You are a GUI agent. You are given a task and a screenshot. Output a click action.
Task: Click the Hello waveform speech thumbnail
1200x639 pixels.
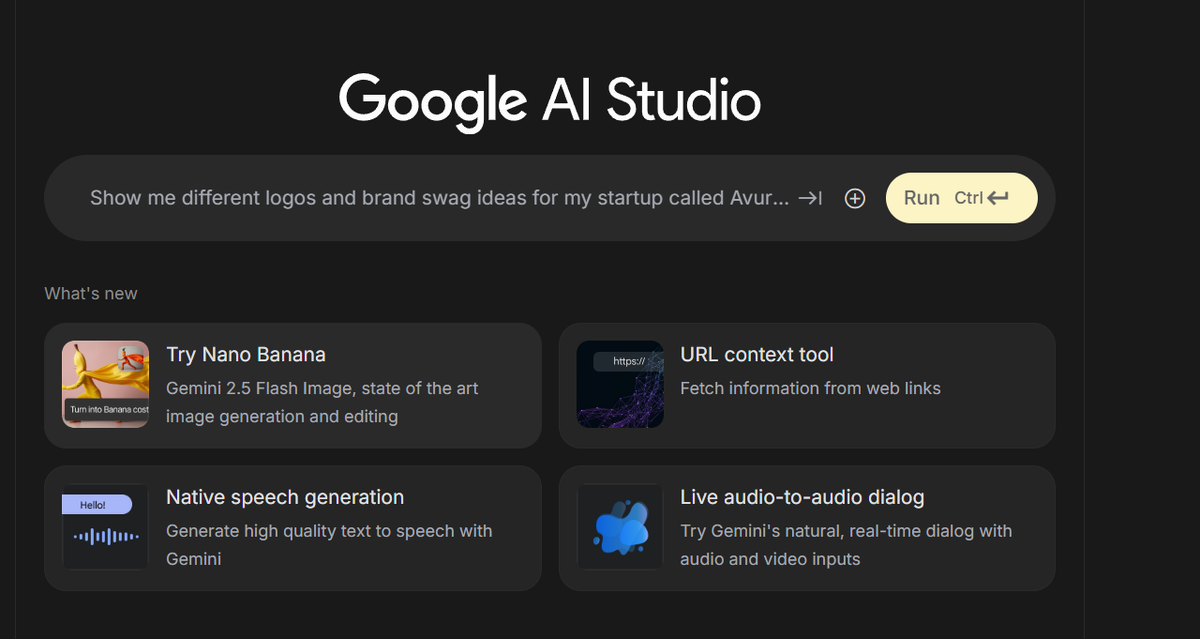coord(106,528)
